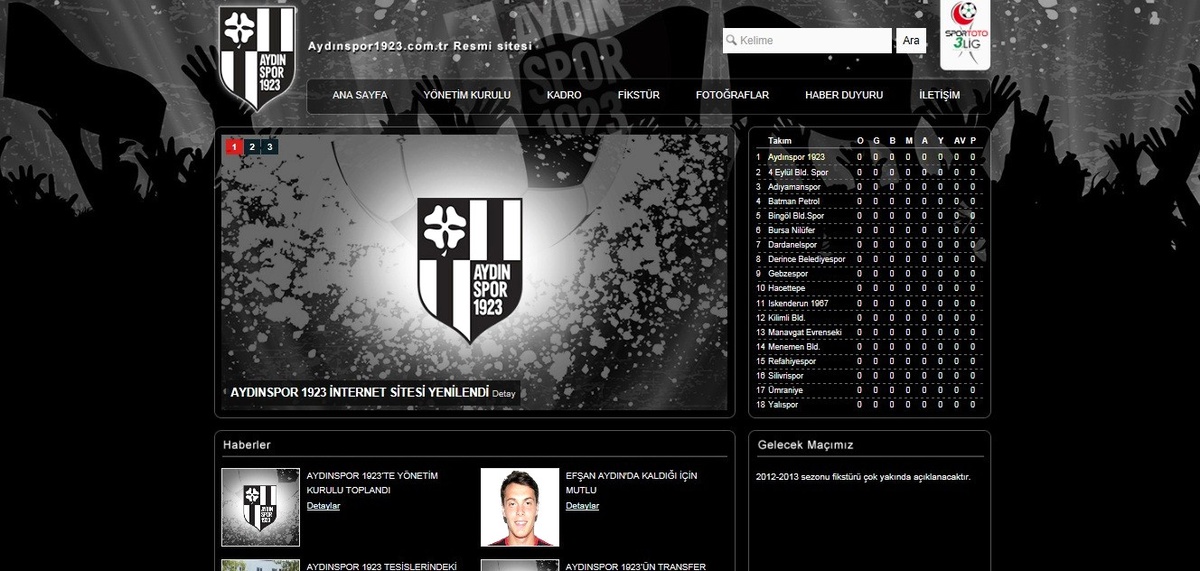The image size is (1200, 571).
Task: Select Batman Petrol in the league table
Action: click(x=868, y=201)
